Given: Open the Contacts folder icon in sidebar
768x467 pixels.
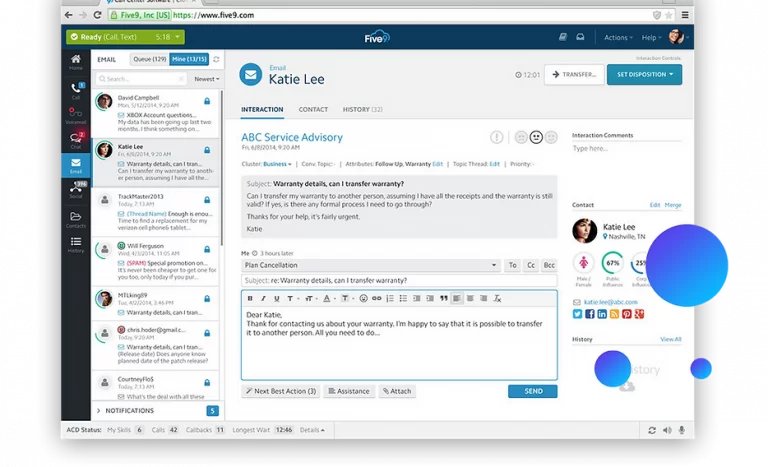Looking at the screenshot, I should [76, 219].
